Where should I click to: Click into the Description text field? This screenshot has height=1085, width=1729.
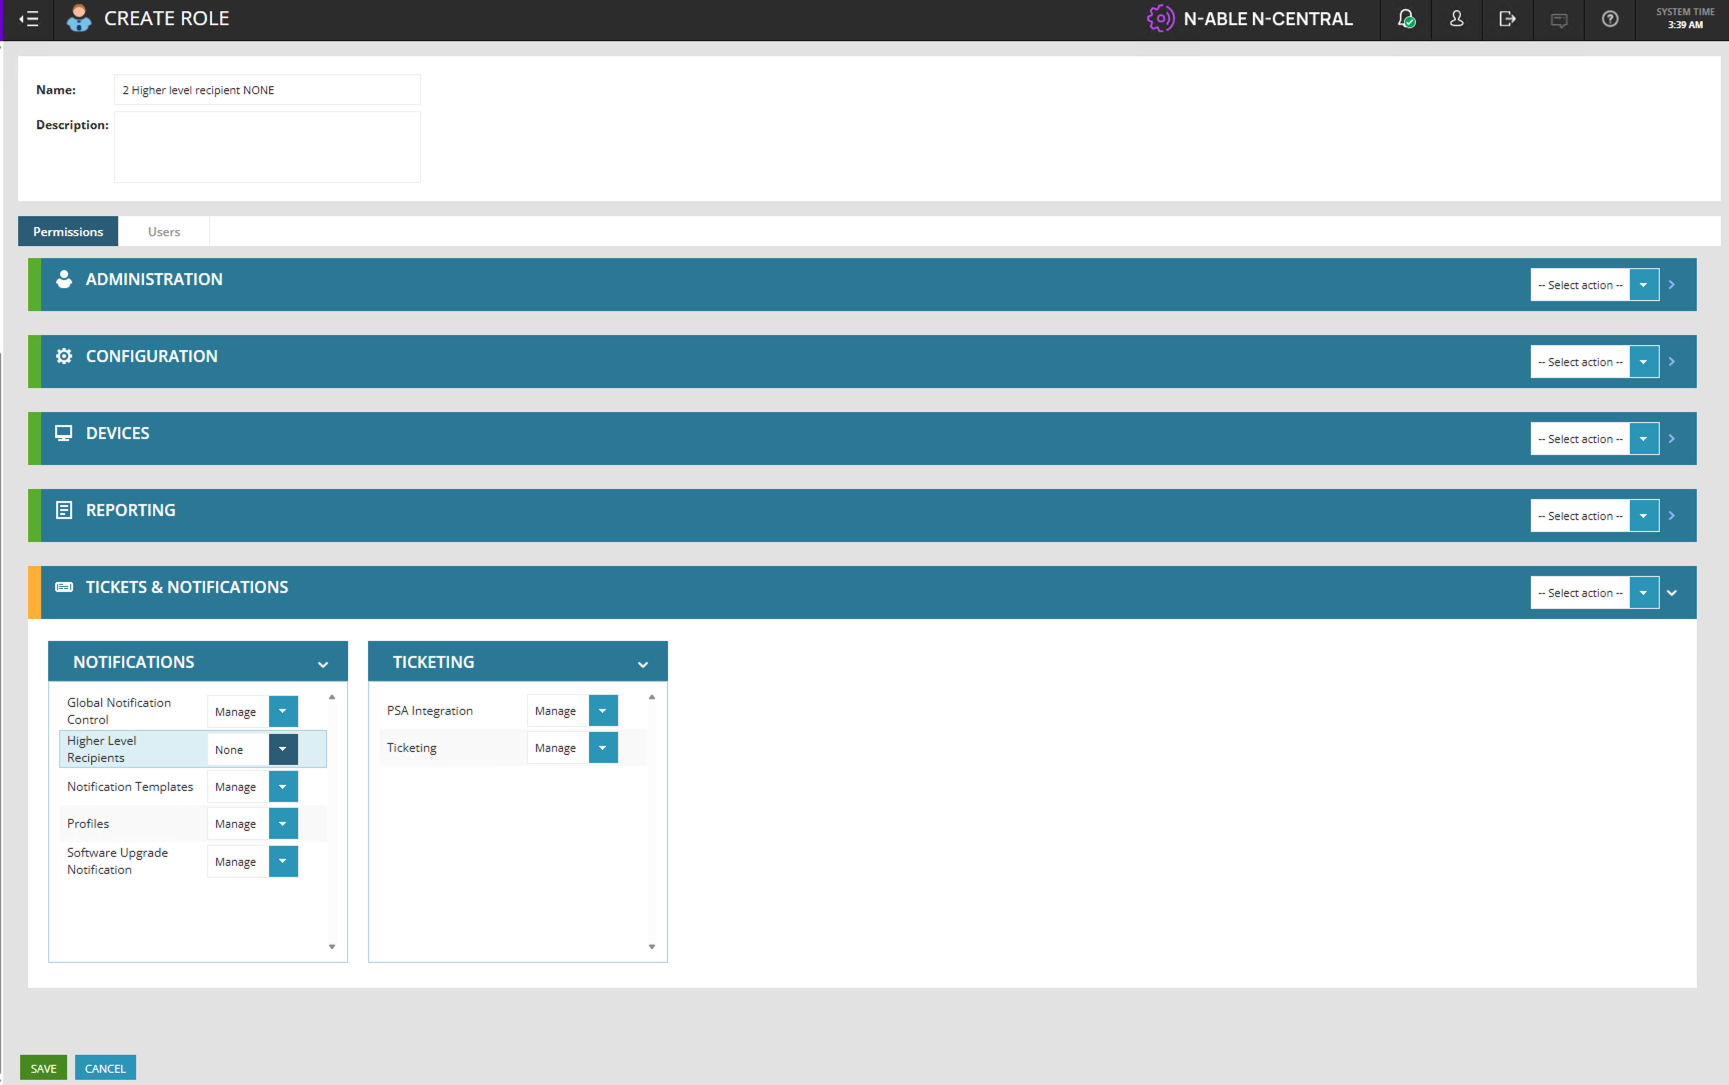click(267, 147)
